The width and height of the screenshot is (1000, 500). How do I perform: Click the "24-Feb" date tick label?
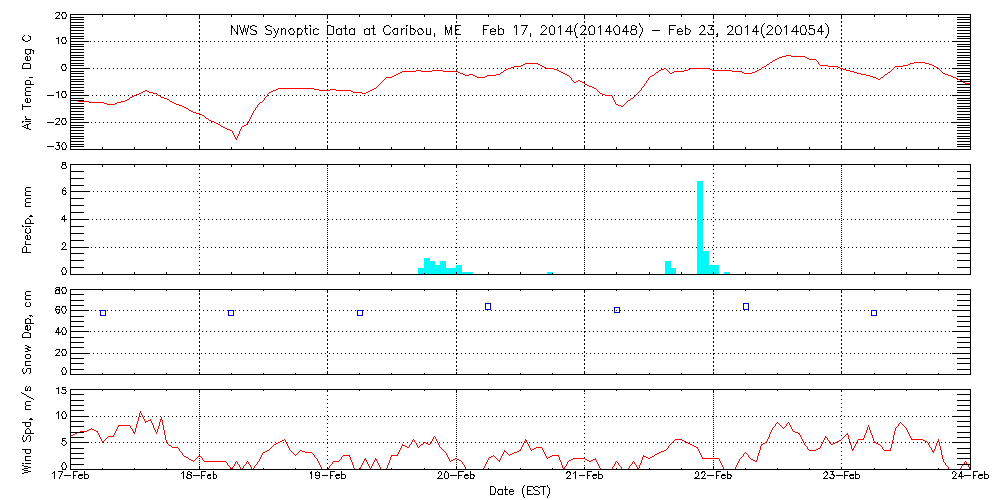click(971, 478)
